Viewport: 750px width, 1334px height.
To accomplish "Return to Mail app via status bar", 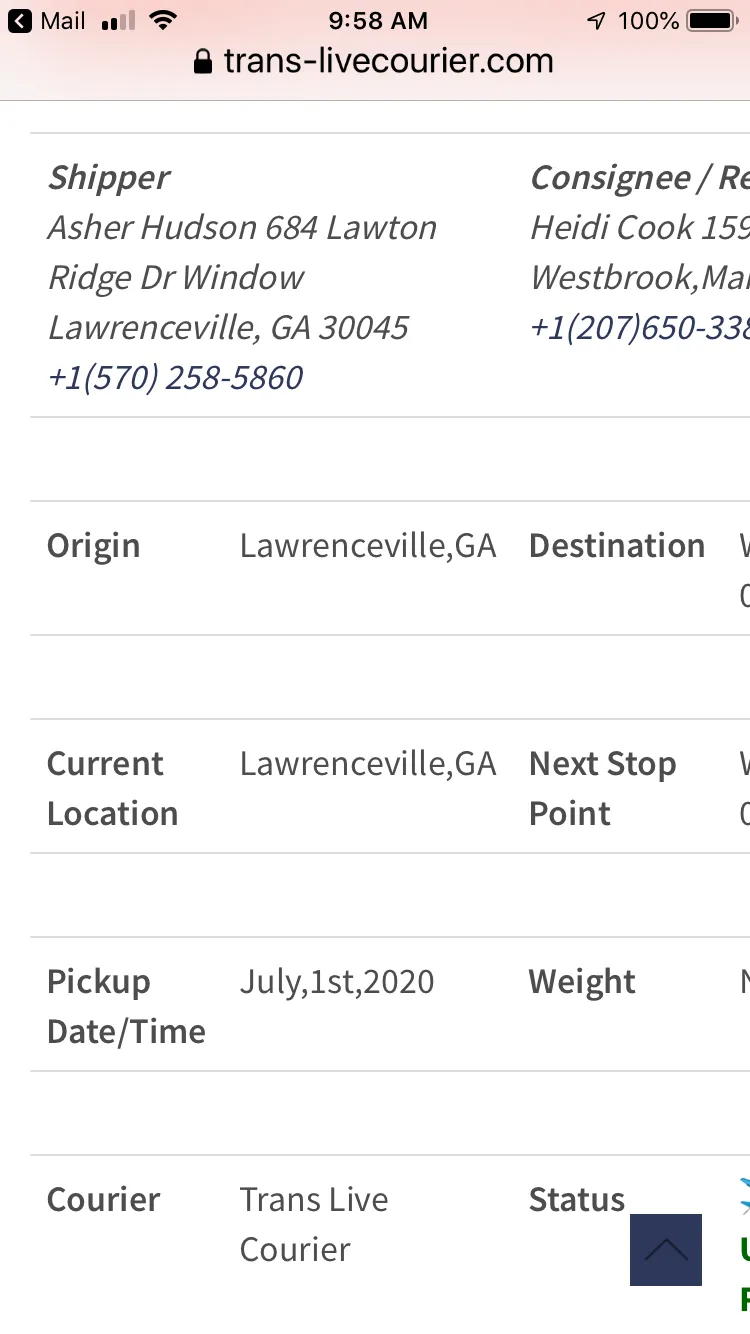I will click(x=46, y=20).
